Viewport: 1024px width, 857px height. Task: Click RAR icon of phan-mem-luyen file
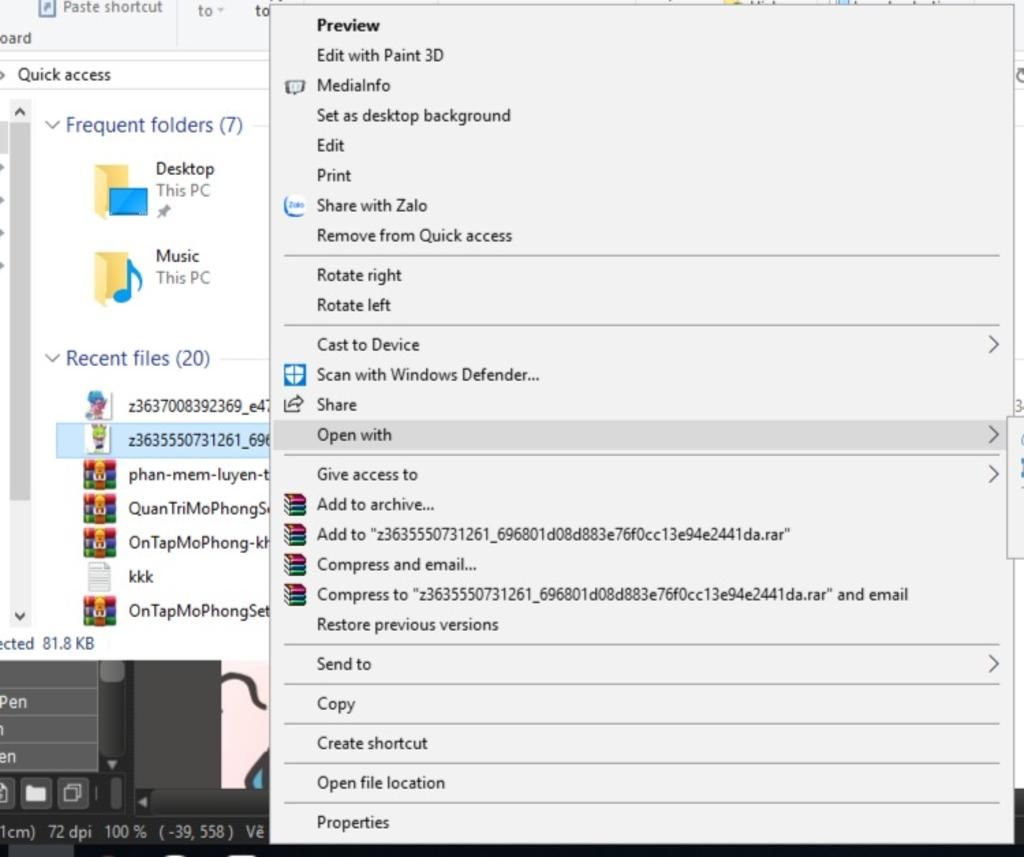click(x=99, y=474)
